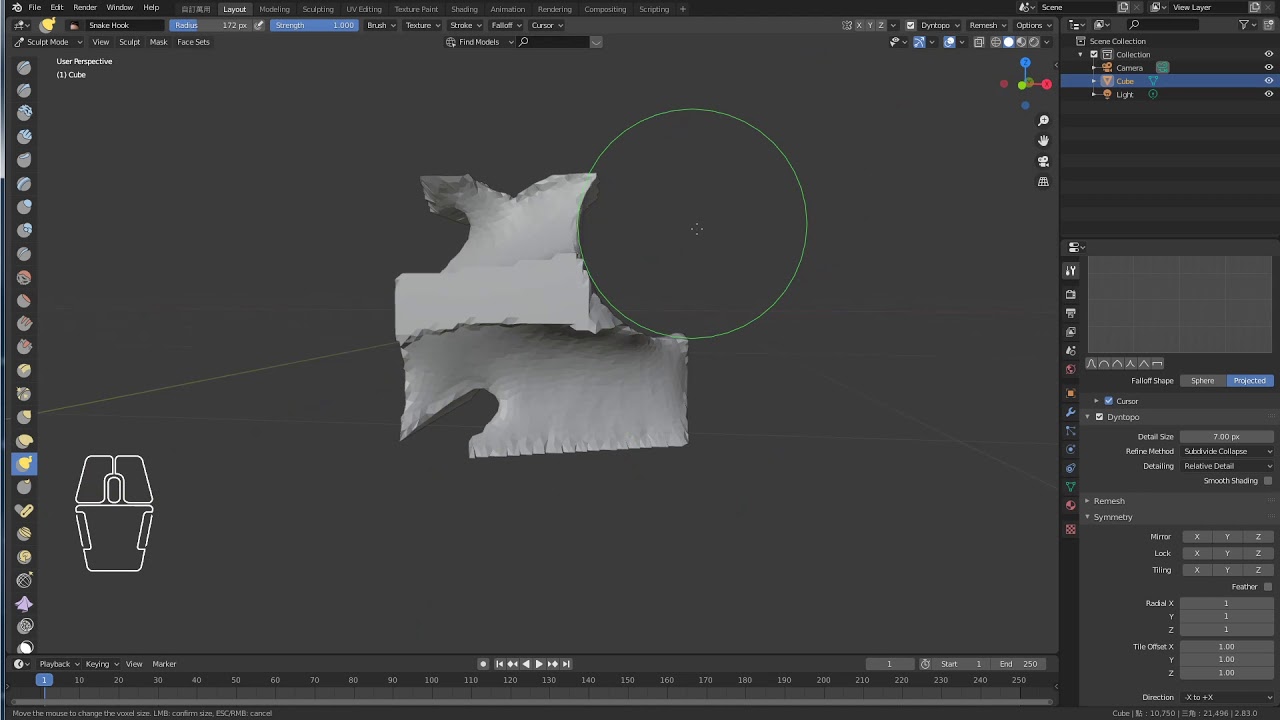The image size is (1280, 720).
Task: Open the Object Data mesh tab
Action: coord(1070,487)
